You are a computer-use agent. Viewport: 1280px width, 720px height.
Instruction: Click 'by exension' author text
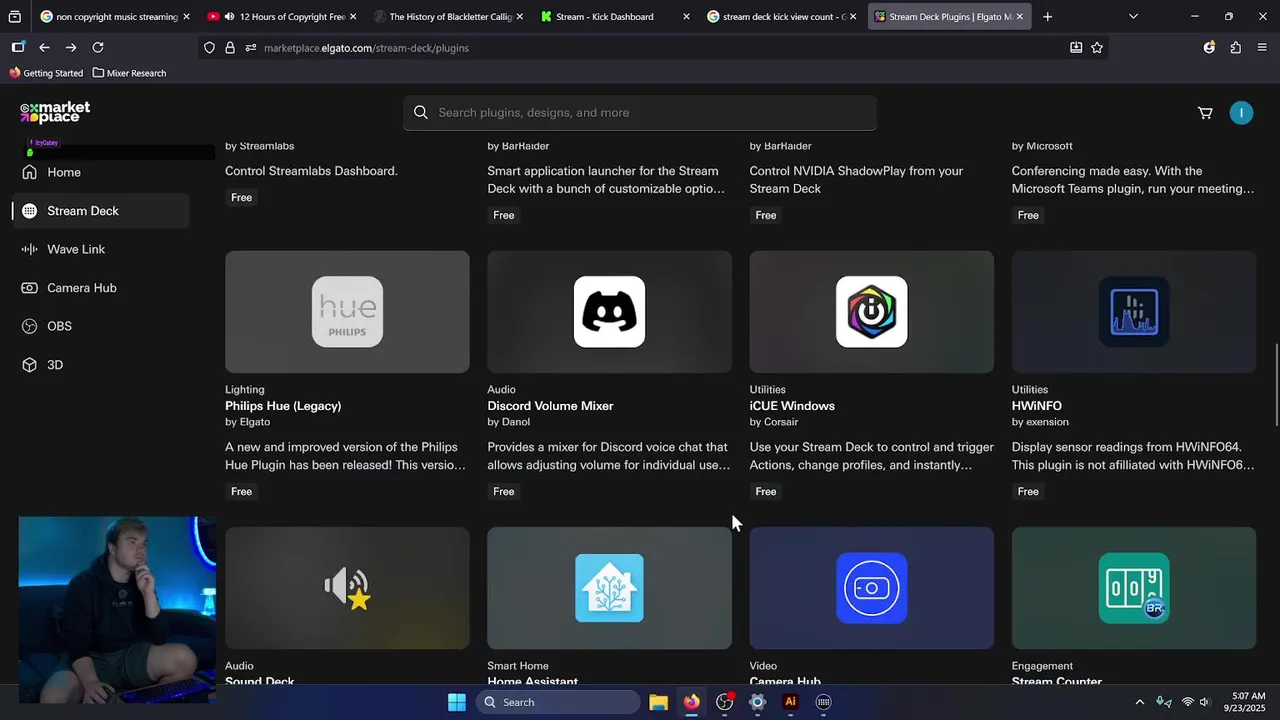coord(1040,422)
